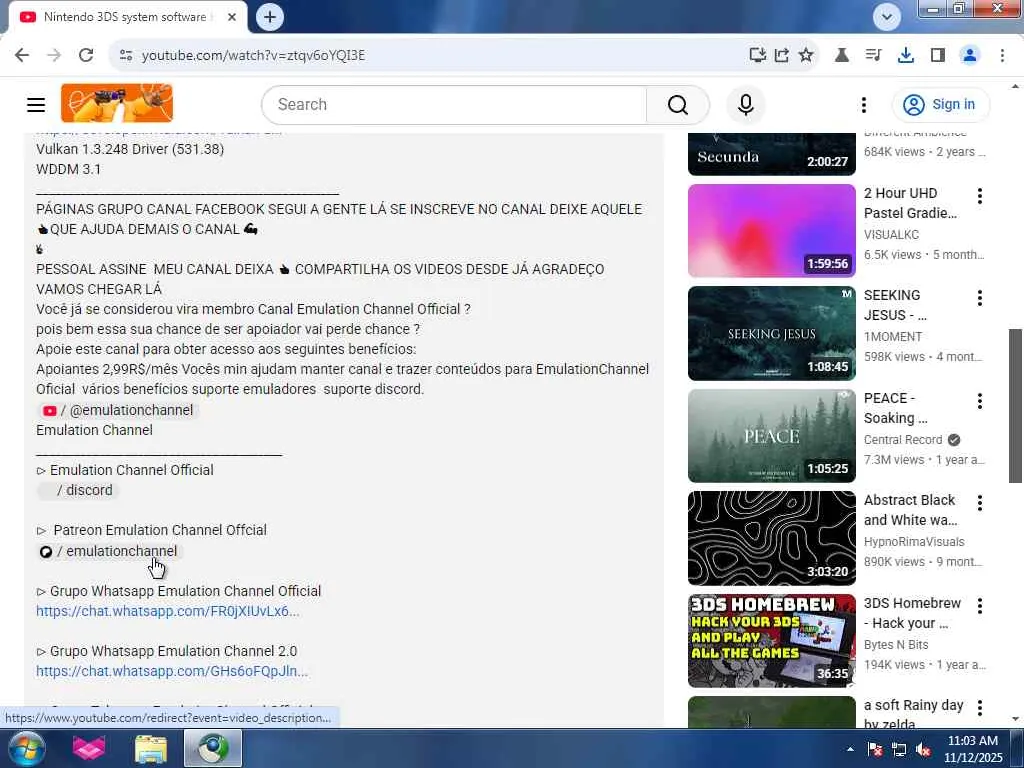
Task: Click the Central Record channel name
Action: tap(903, 440)
